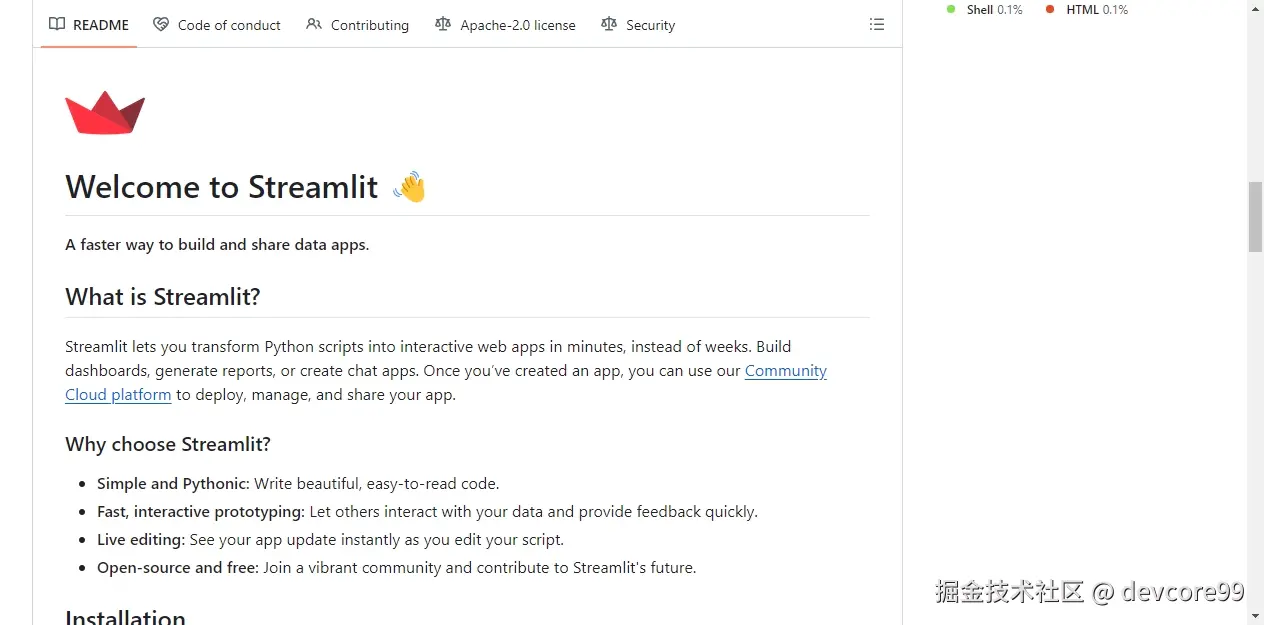Open the README tab
The image size is (1264, 625).
point(89,25)
